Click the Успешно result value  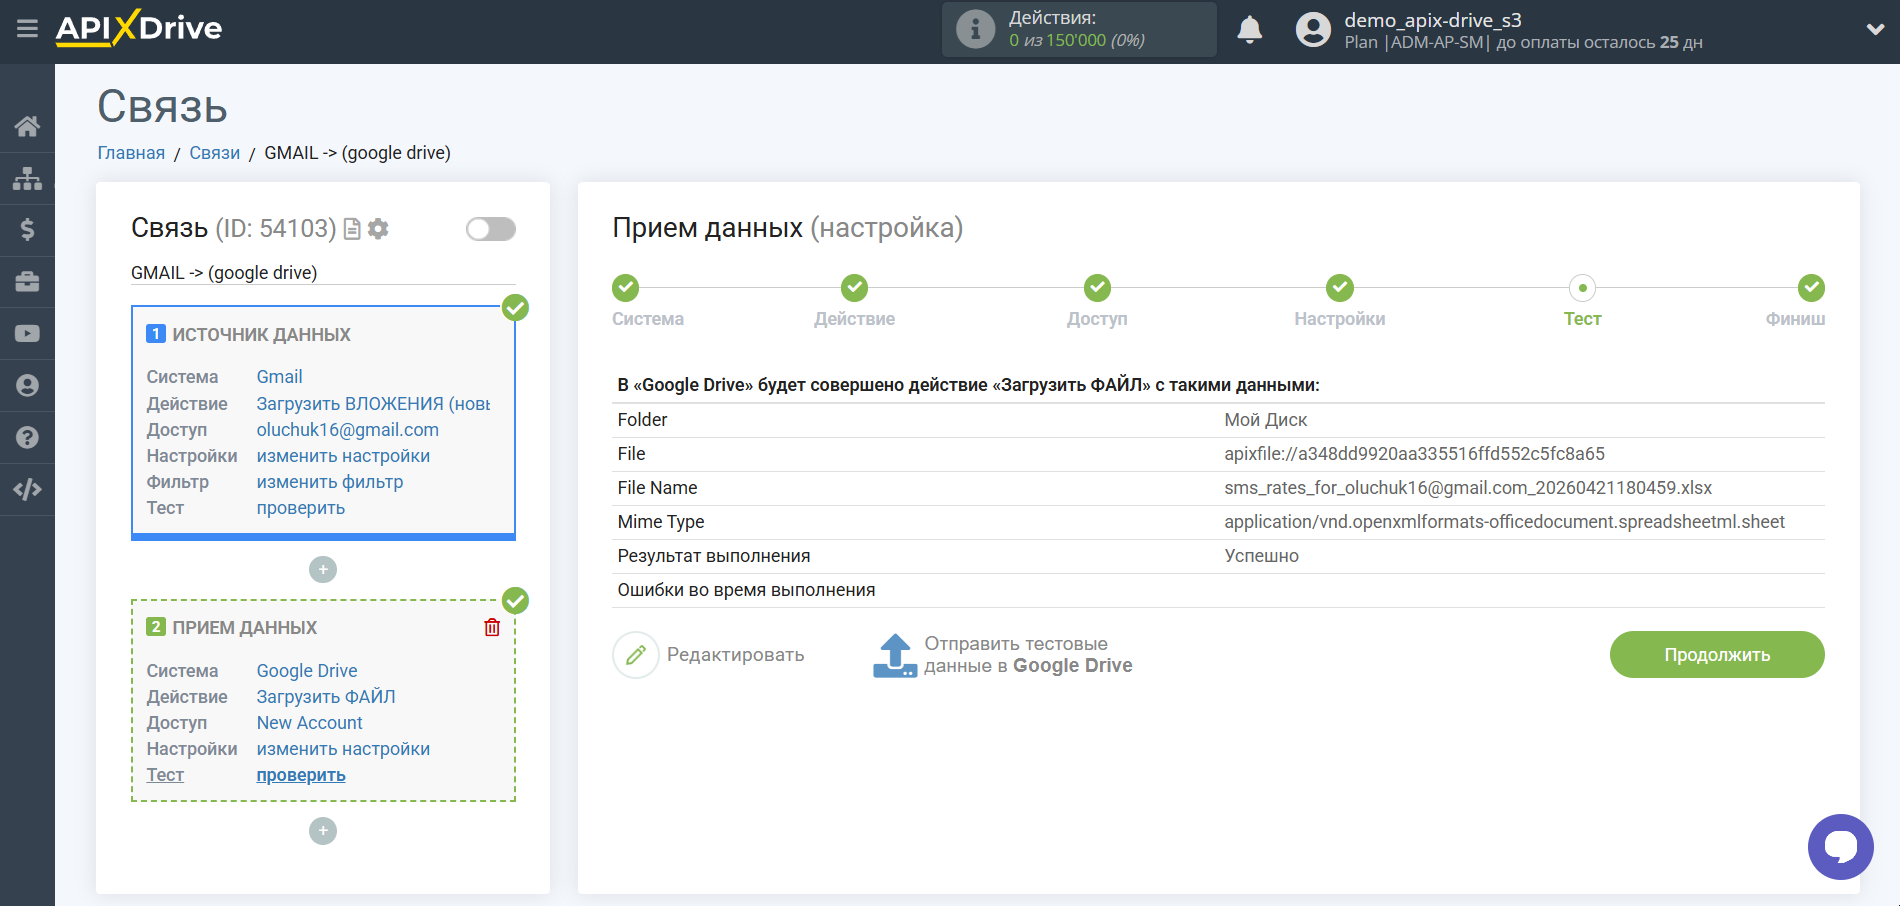[1262, 556]
